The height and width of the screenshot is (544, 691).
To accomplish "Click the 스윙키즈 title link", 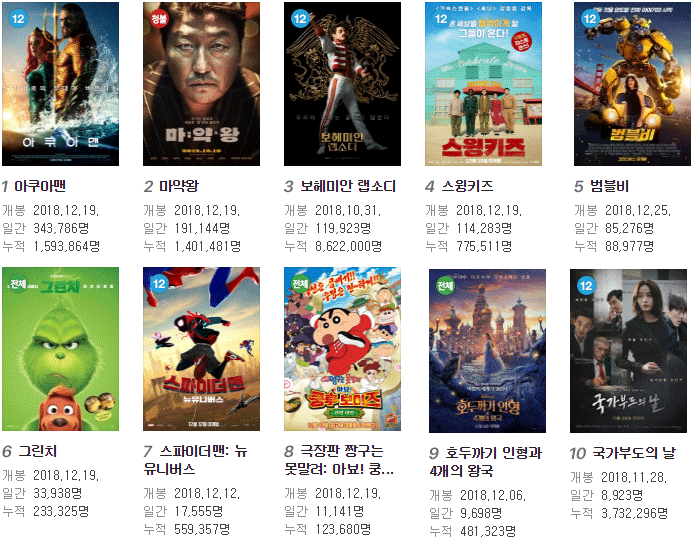I will 467,186.
